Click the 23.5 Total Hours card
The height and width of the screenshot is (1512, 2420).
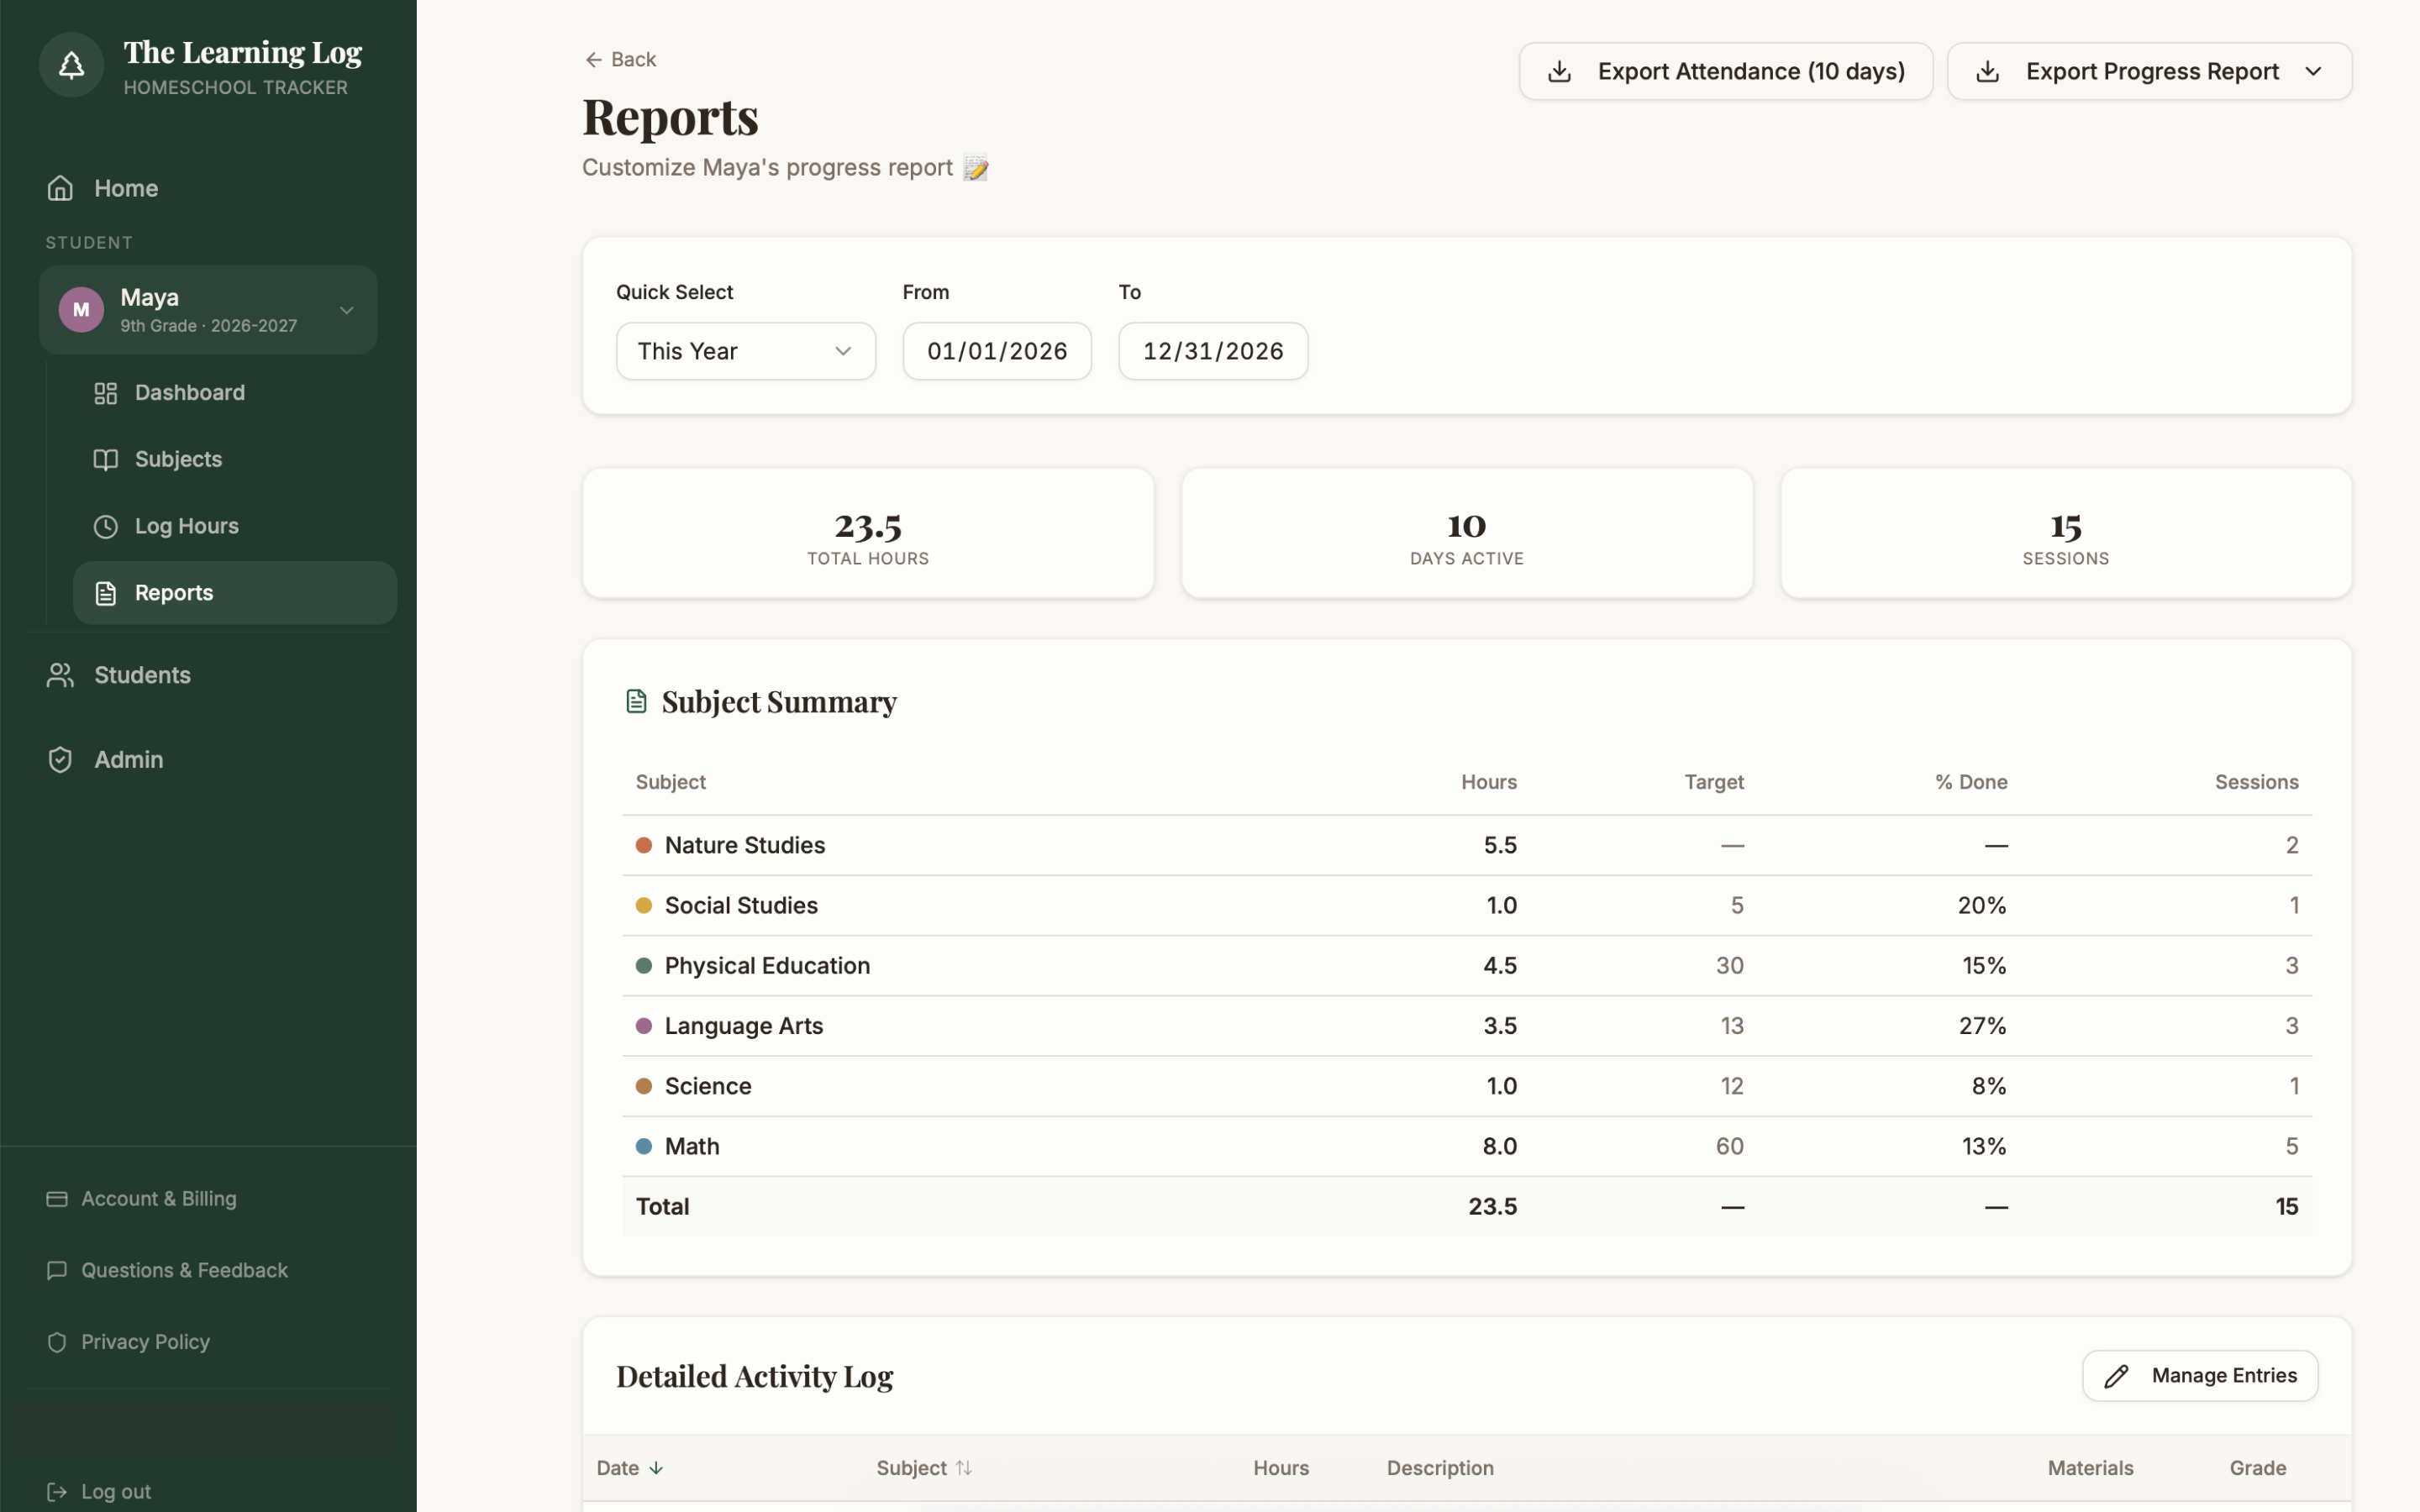(868, 533)
